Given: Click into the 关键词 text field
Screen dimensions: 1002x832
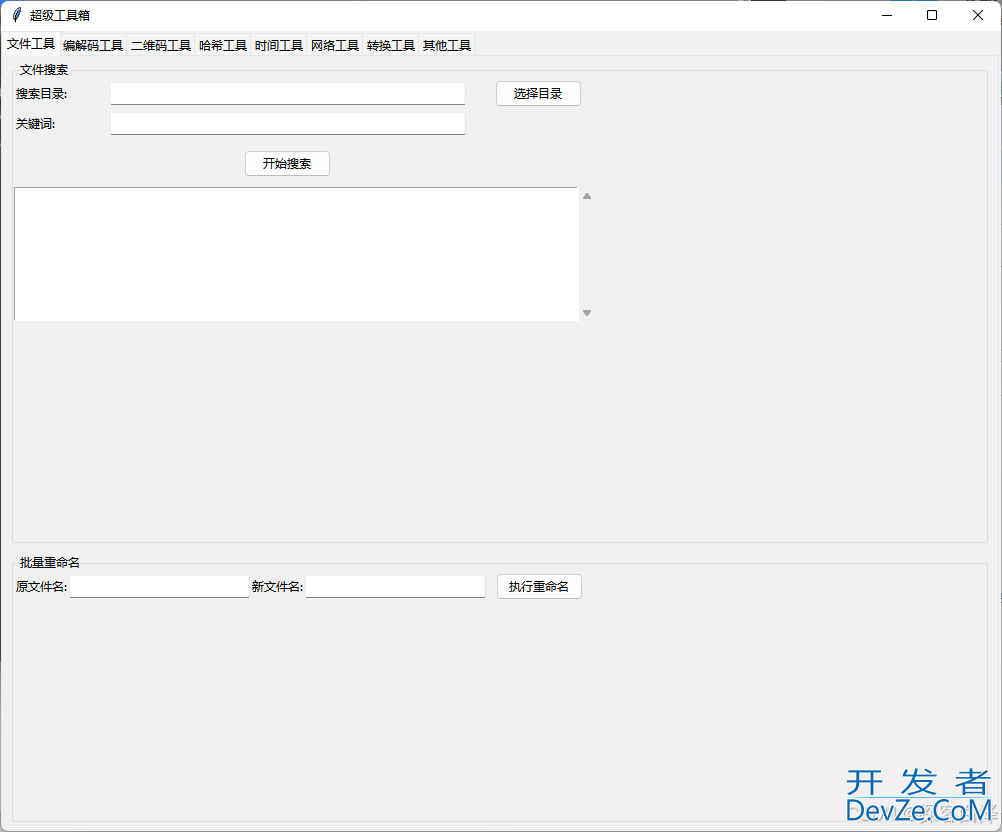Looking at the screenshot, I should pos(288,124).
